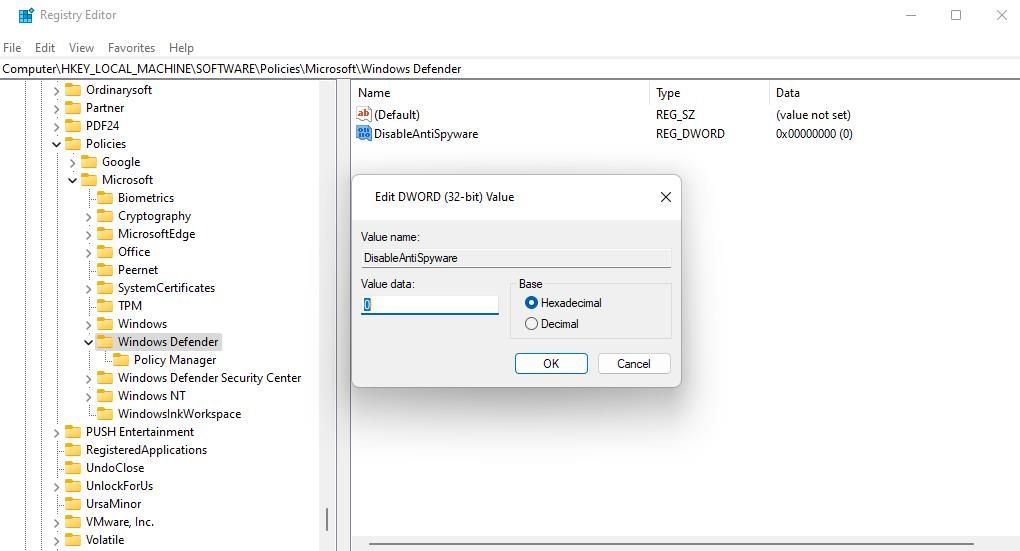Open the Edit menu
Screen dimensions: 1020x551
pyautogui.click(x=45, y=47)
